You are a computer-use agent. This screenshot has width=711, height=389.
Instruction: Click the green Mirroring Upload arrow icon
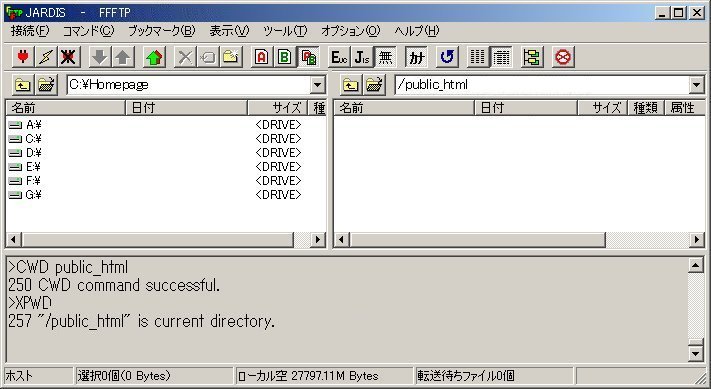(154, 57)
